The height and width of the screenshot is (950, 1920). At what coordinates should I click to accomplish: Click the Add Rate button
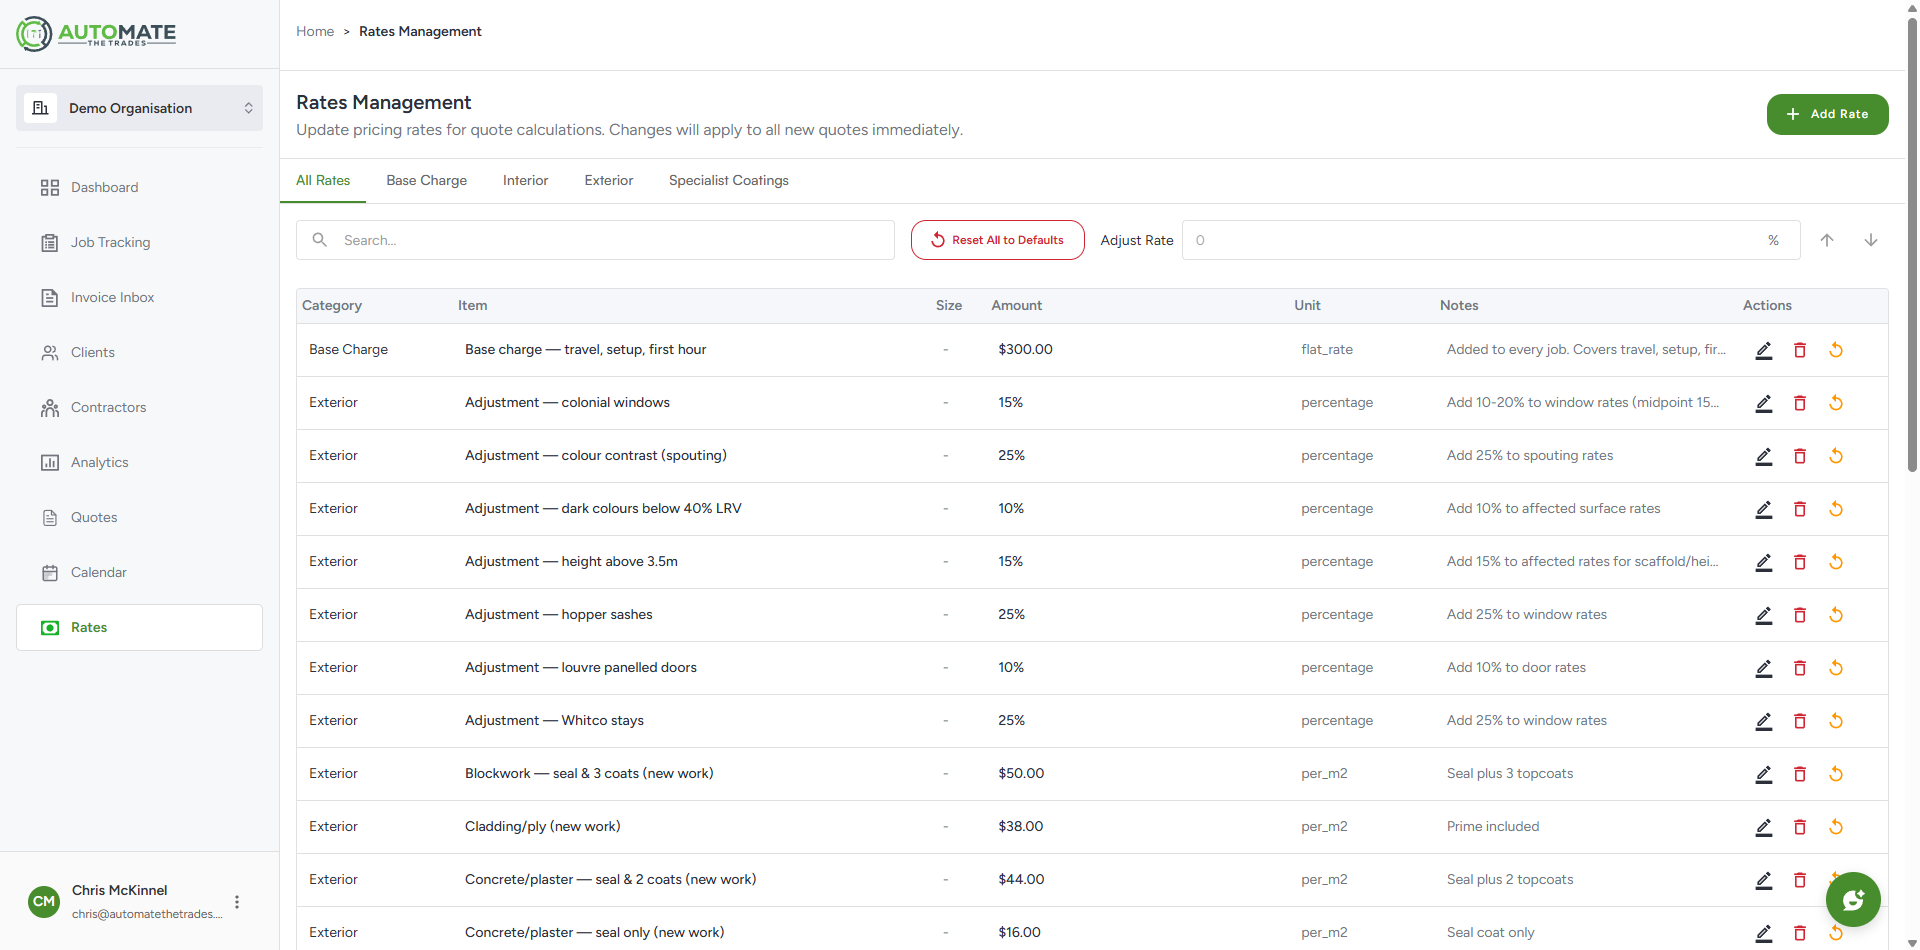click(1827, 113)
